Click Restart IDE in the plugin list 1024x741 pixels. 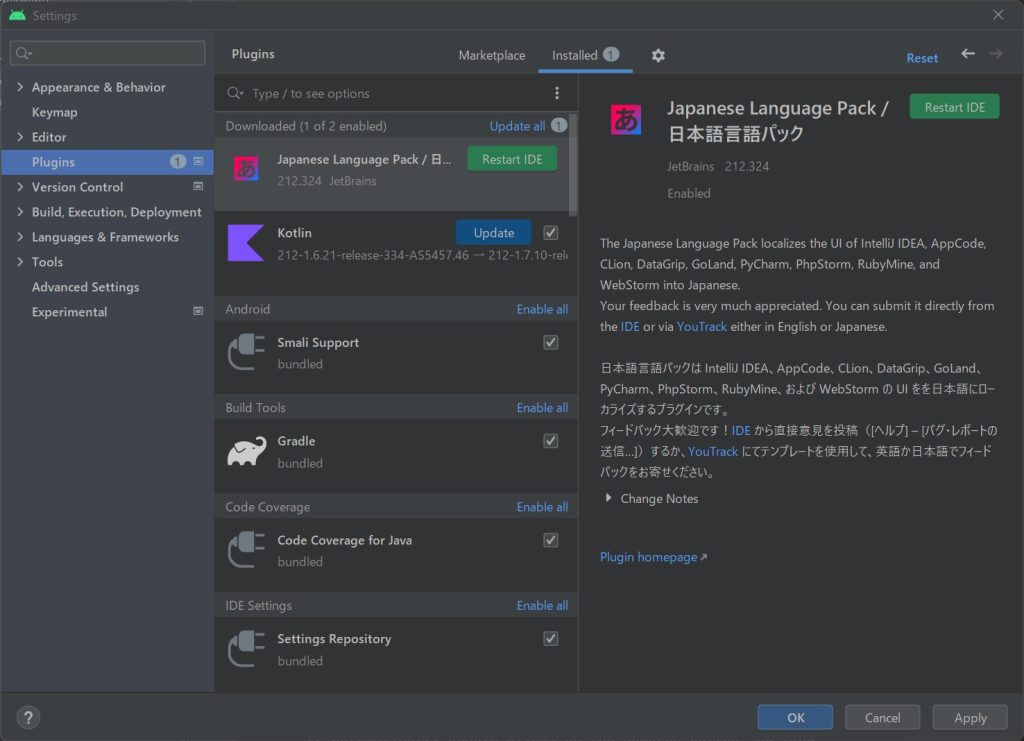(x=512, y=159)
